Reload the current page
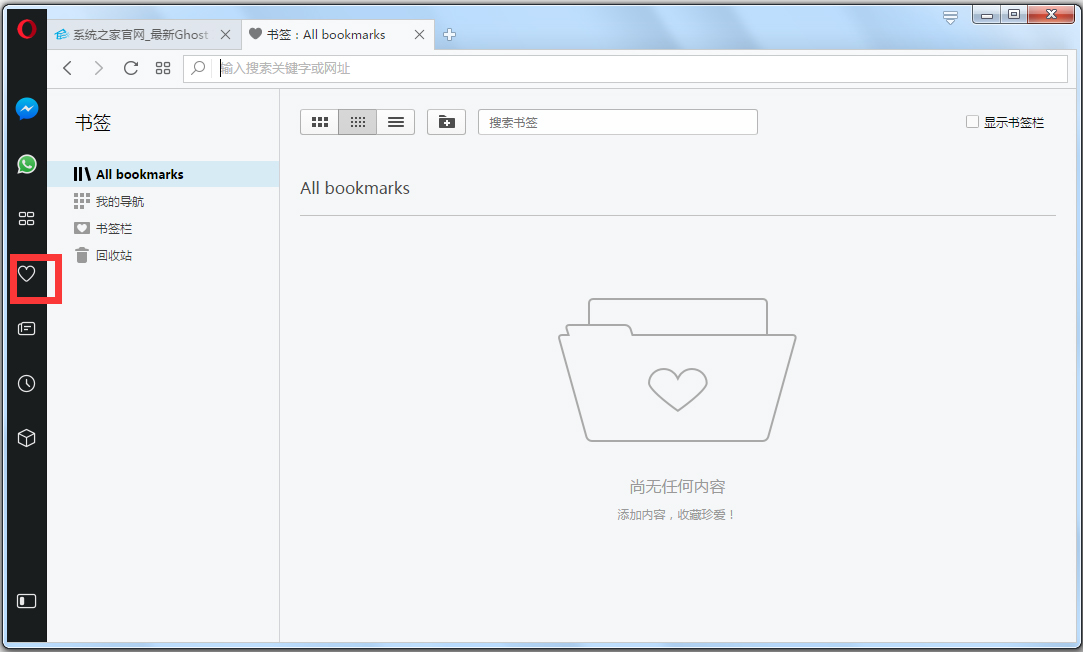Image resolution: width=1083 pixels, height=652 pixels. click(131, 68)
